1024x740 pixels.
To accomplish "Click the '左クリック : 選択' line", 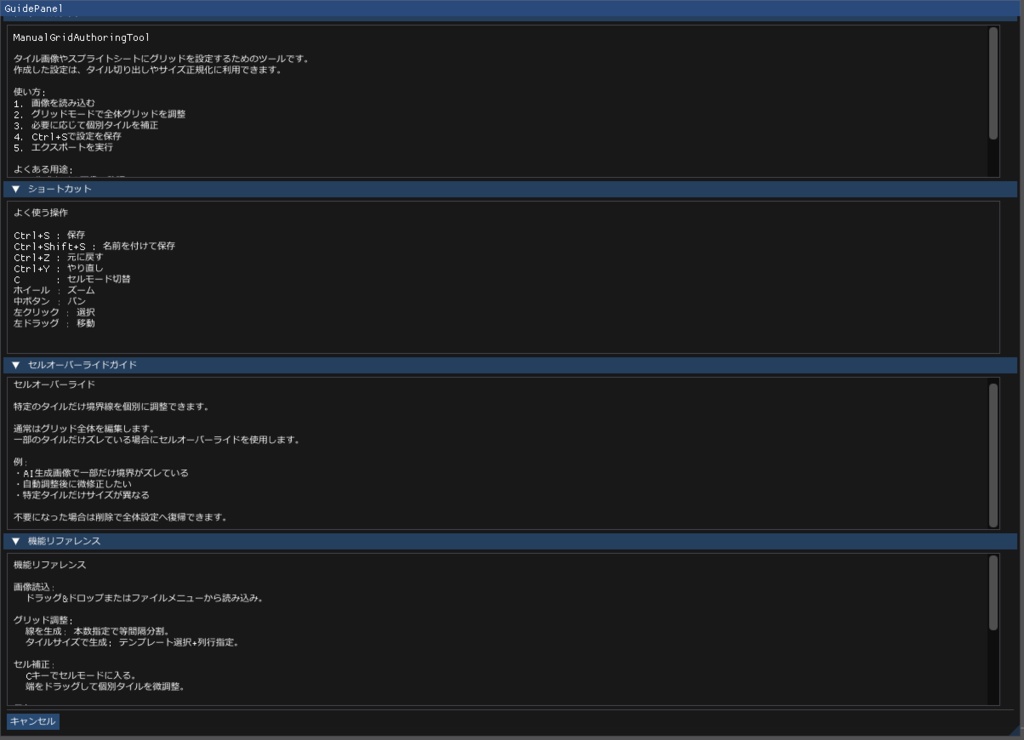I will pos(54,313).
